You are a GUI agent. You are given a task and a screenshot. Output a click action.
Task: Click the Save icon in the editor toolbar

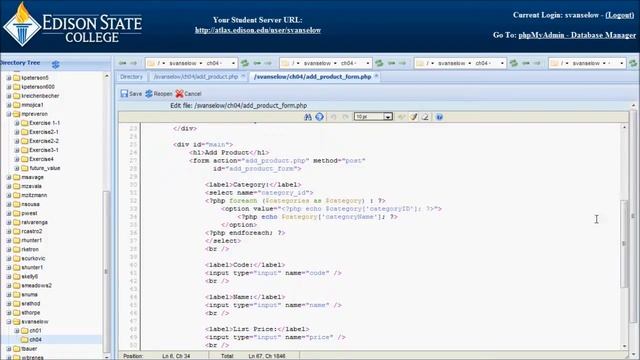[x=124, y=93]
